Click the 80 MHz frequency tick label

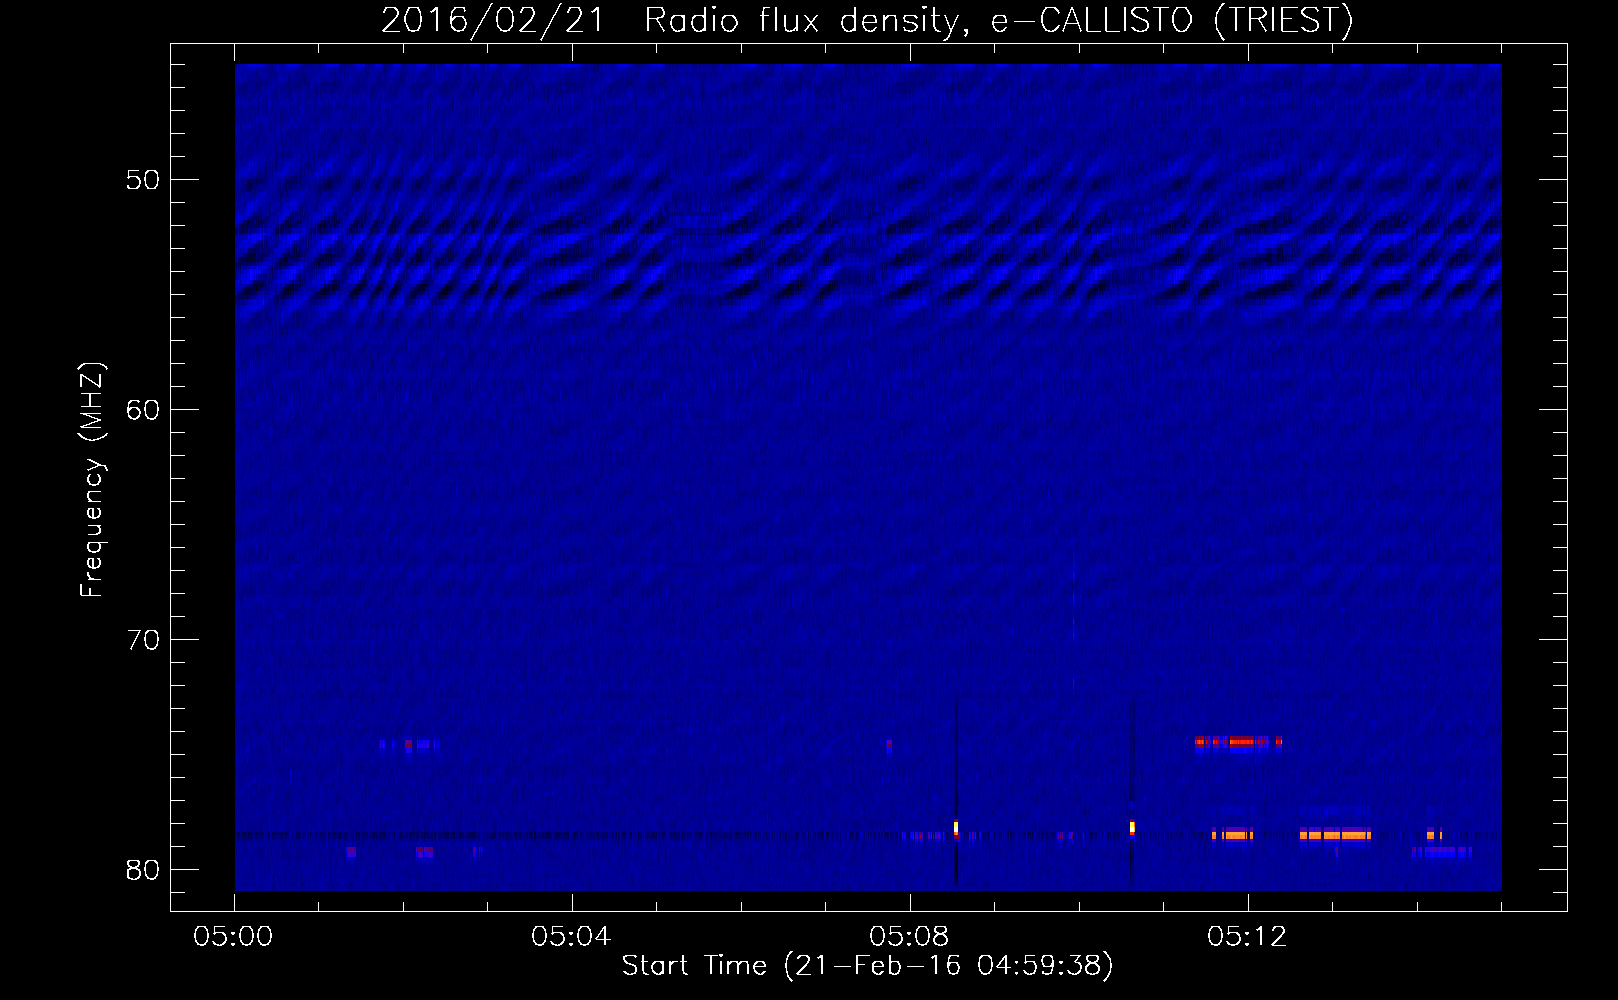(142, 870)
